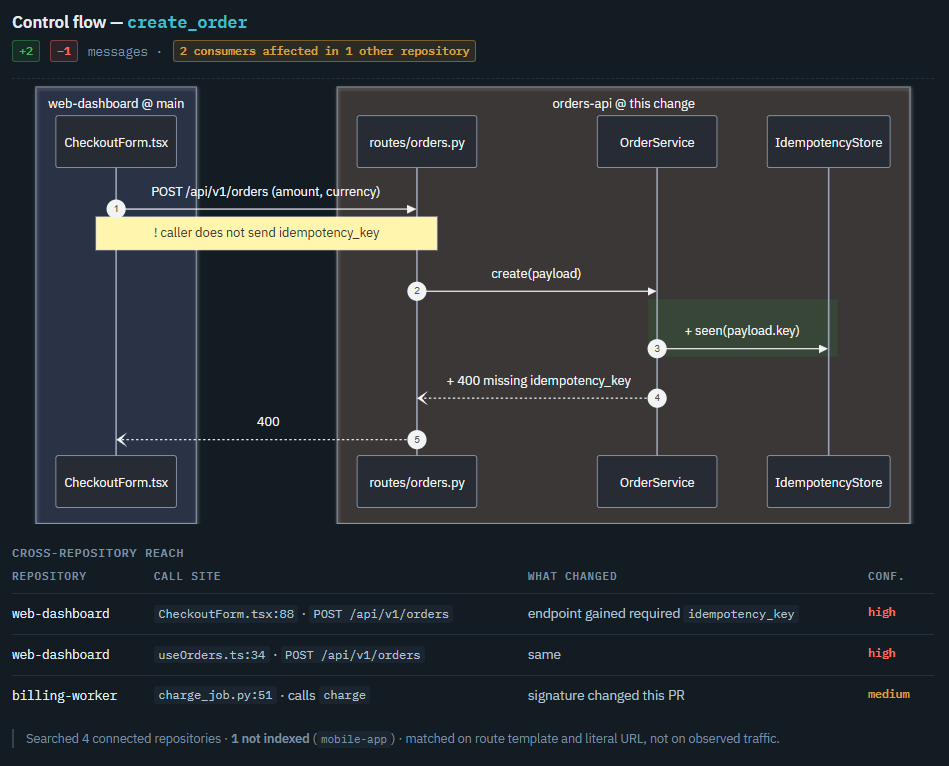Click web-dashboard cell in useOrders.ts row
The width and height of the screenshot is (949, 766).
tap(61, 655)
